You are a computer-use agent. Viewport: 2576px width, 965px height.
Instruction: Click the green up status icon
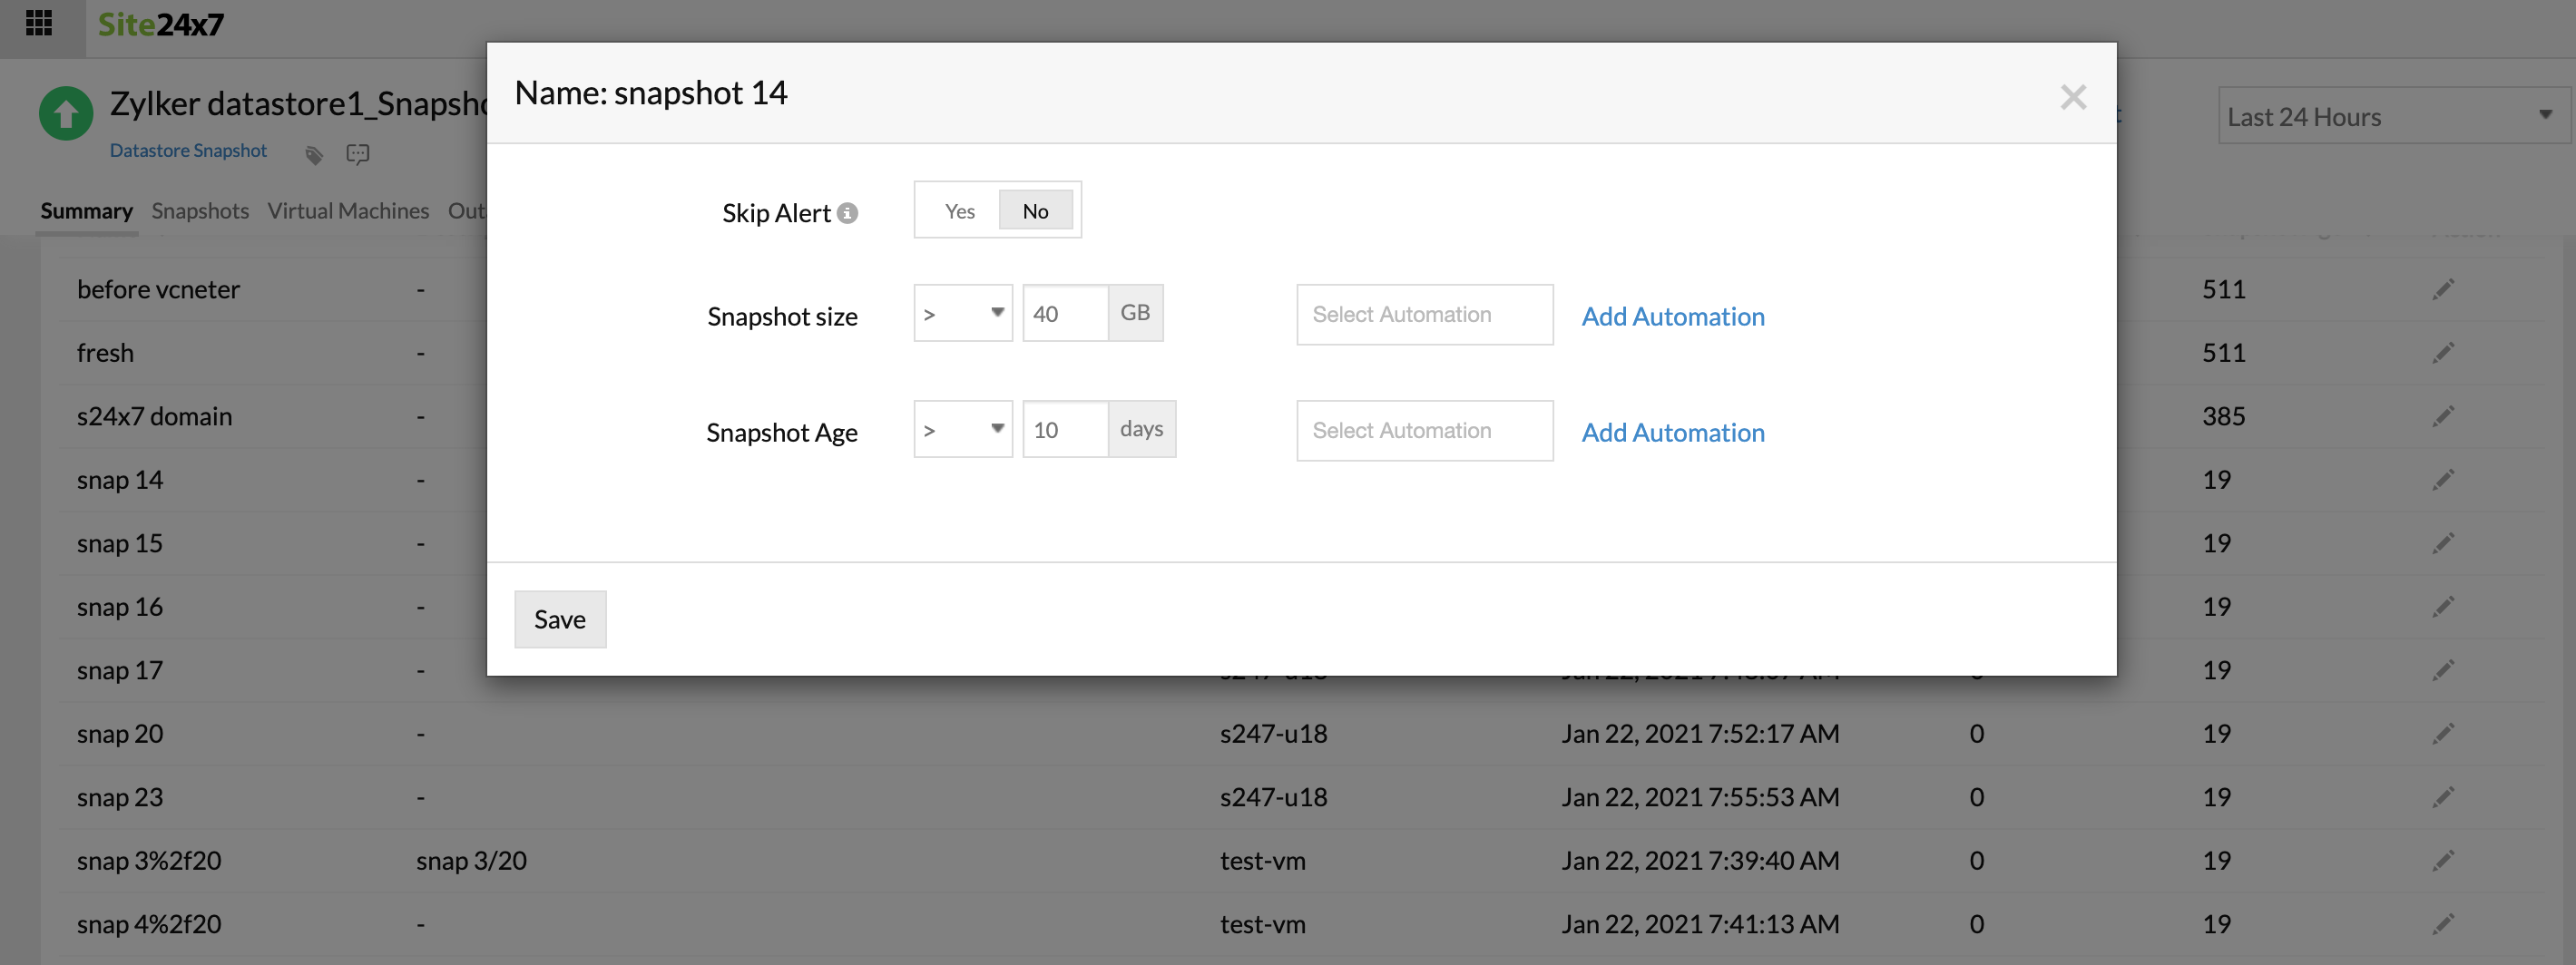(66, 114)
